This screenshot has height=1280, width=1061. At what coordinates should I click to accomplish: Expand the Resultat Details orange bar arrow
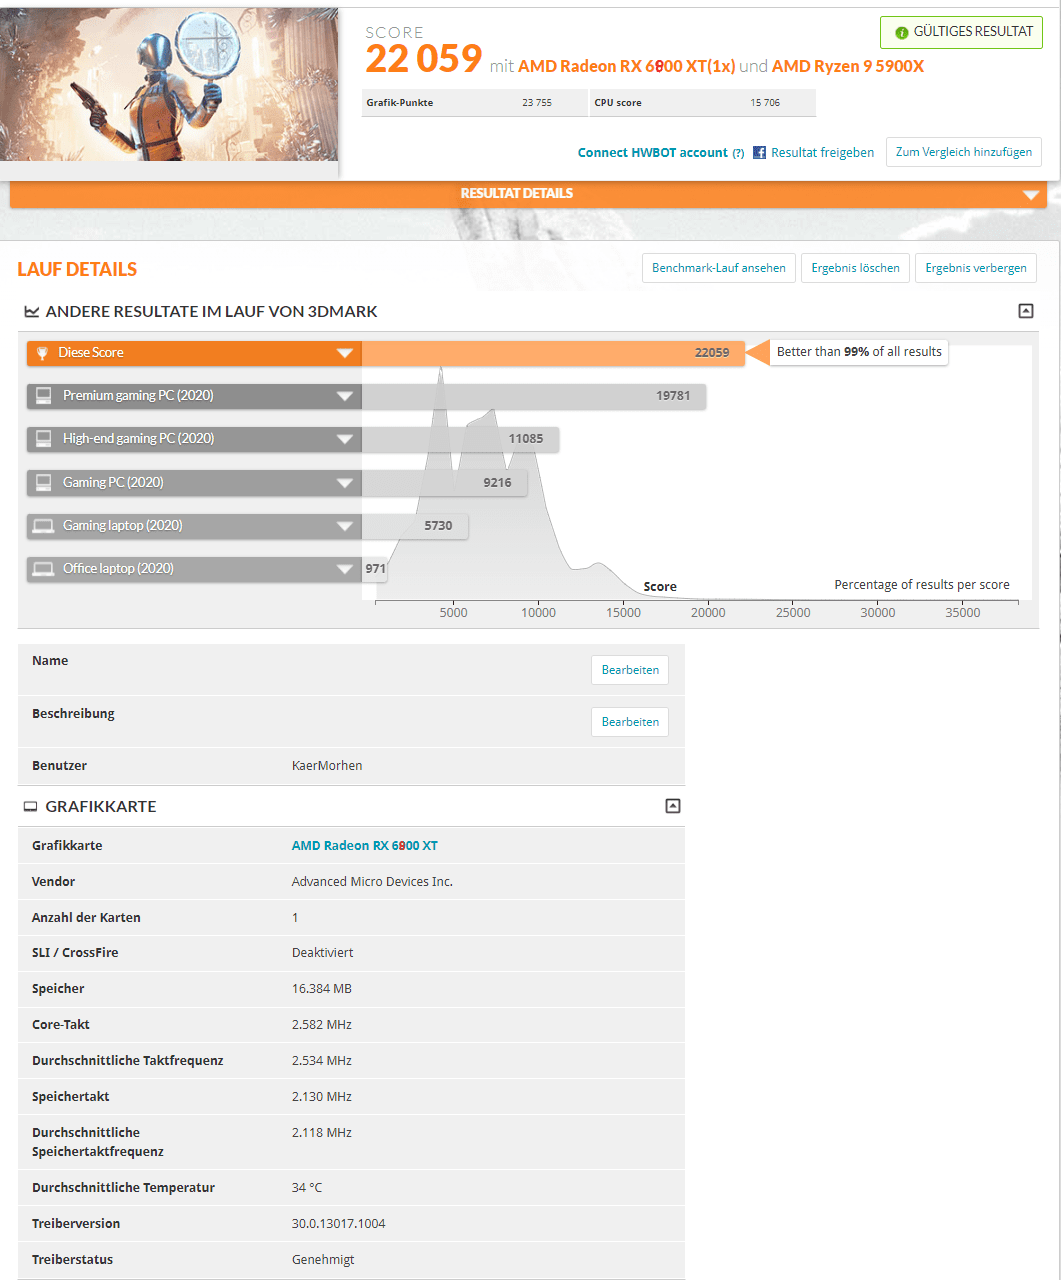(x=1031, y=195)
